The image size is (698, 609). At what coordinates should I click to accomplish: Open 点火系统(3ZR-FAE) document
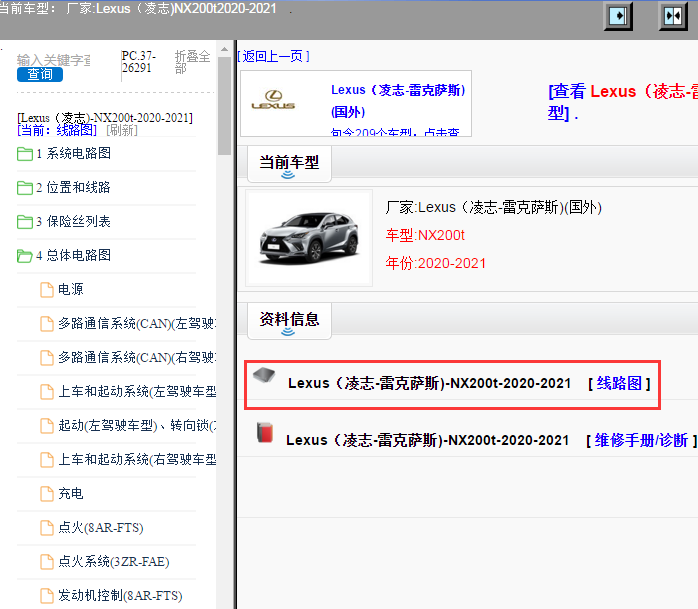tap(114, 561)
